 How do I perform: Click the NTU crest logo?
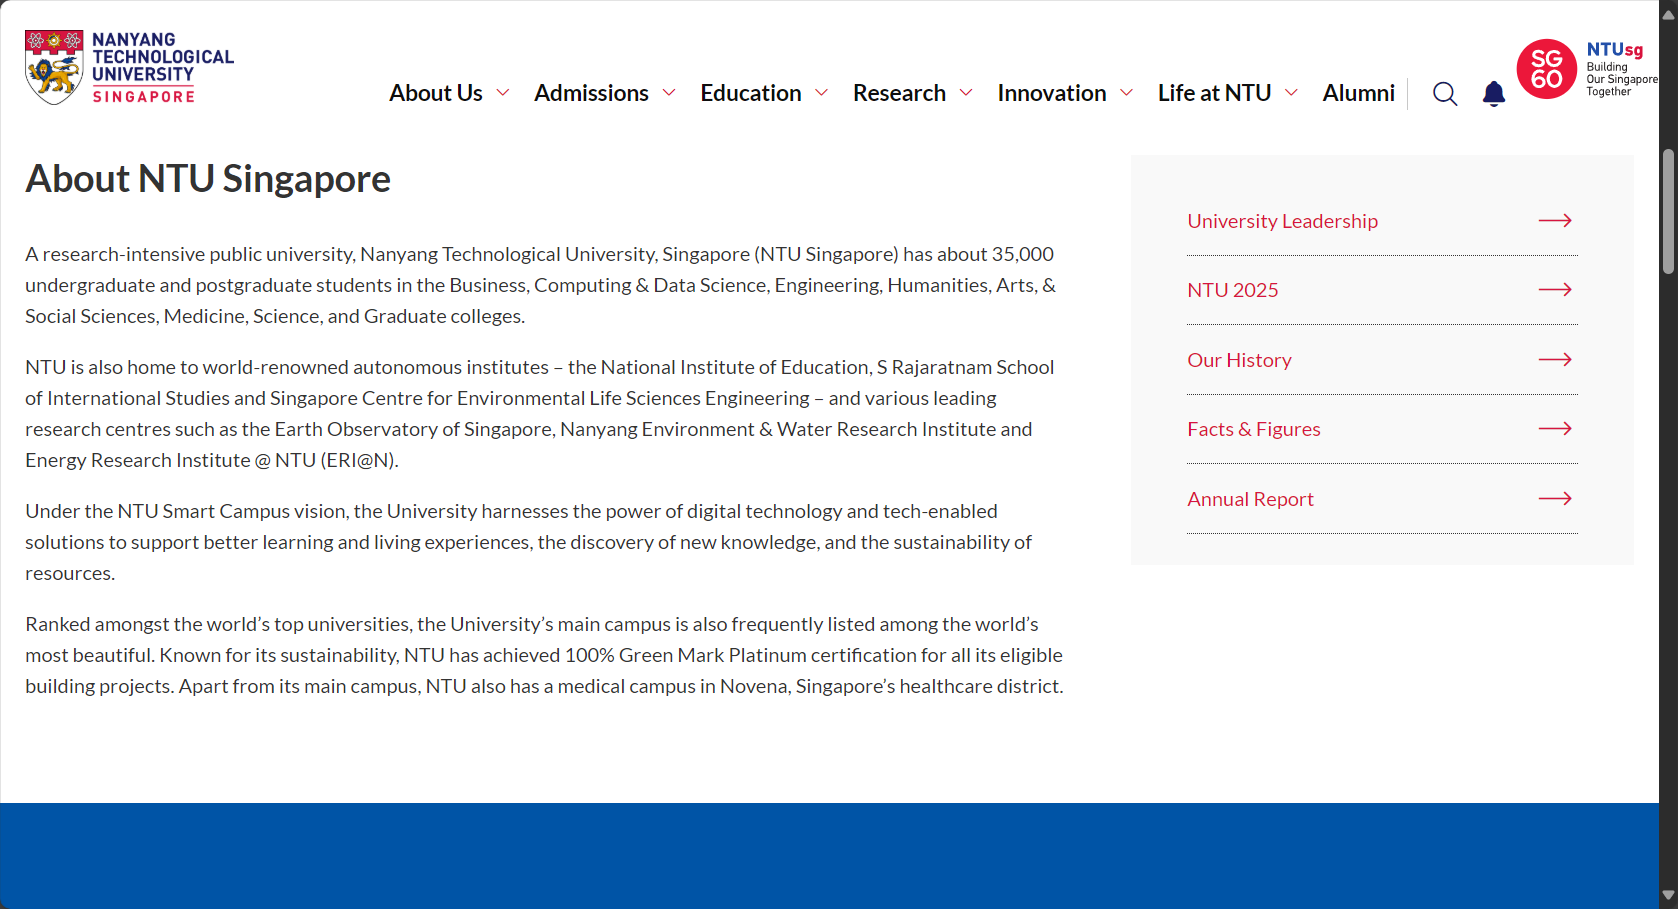click(54, 67)
